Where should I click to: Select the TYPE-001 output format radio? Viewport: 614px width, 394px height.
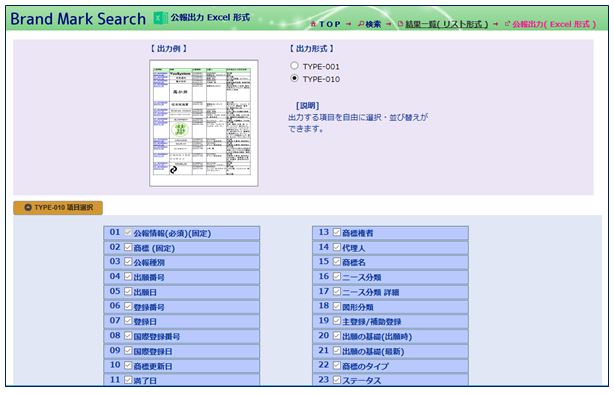coord(294,65)
